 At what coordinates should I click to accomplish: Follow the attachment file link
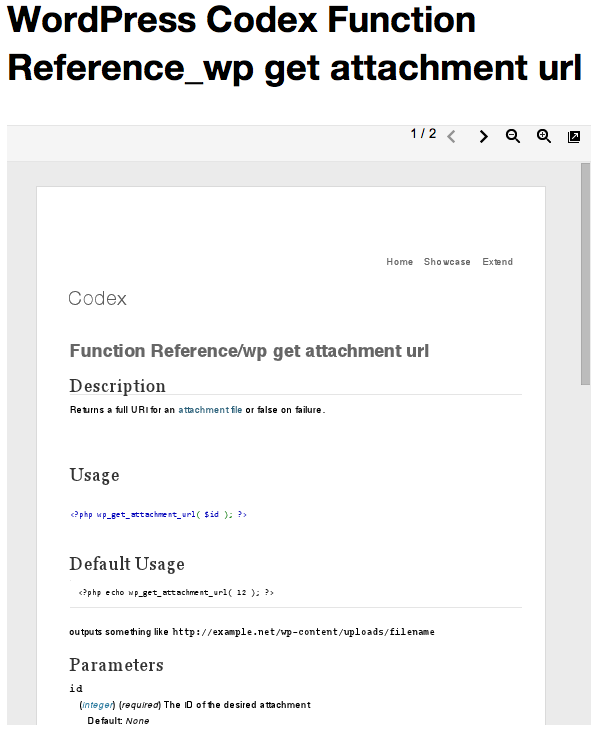pos(210,410)
